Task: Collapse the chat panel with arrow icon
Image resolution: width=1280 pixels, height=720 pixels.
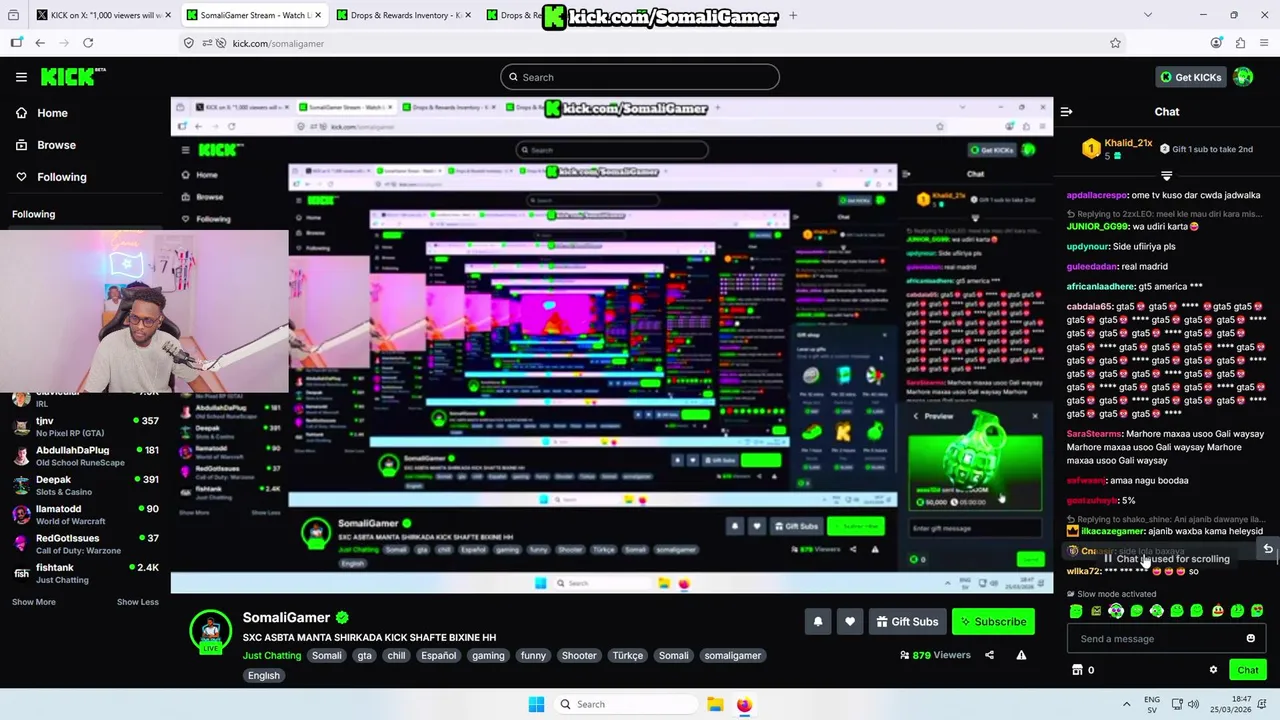Action: coord(1066,112)
